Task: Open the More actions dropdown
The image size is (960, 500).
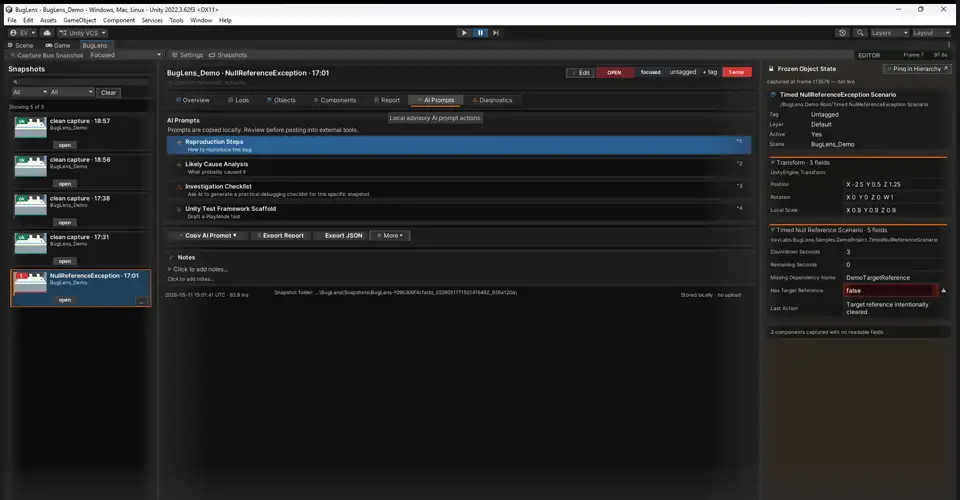Action: click(x=390, y=236)
